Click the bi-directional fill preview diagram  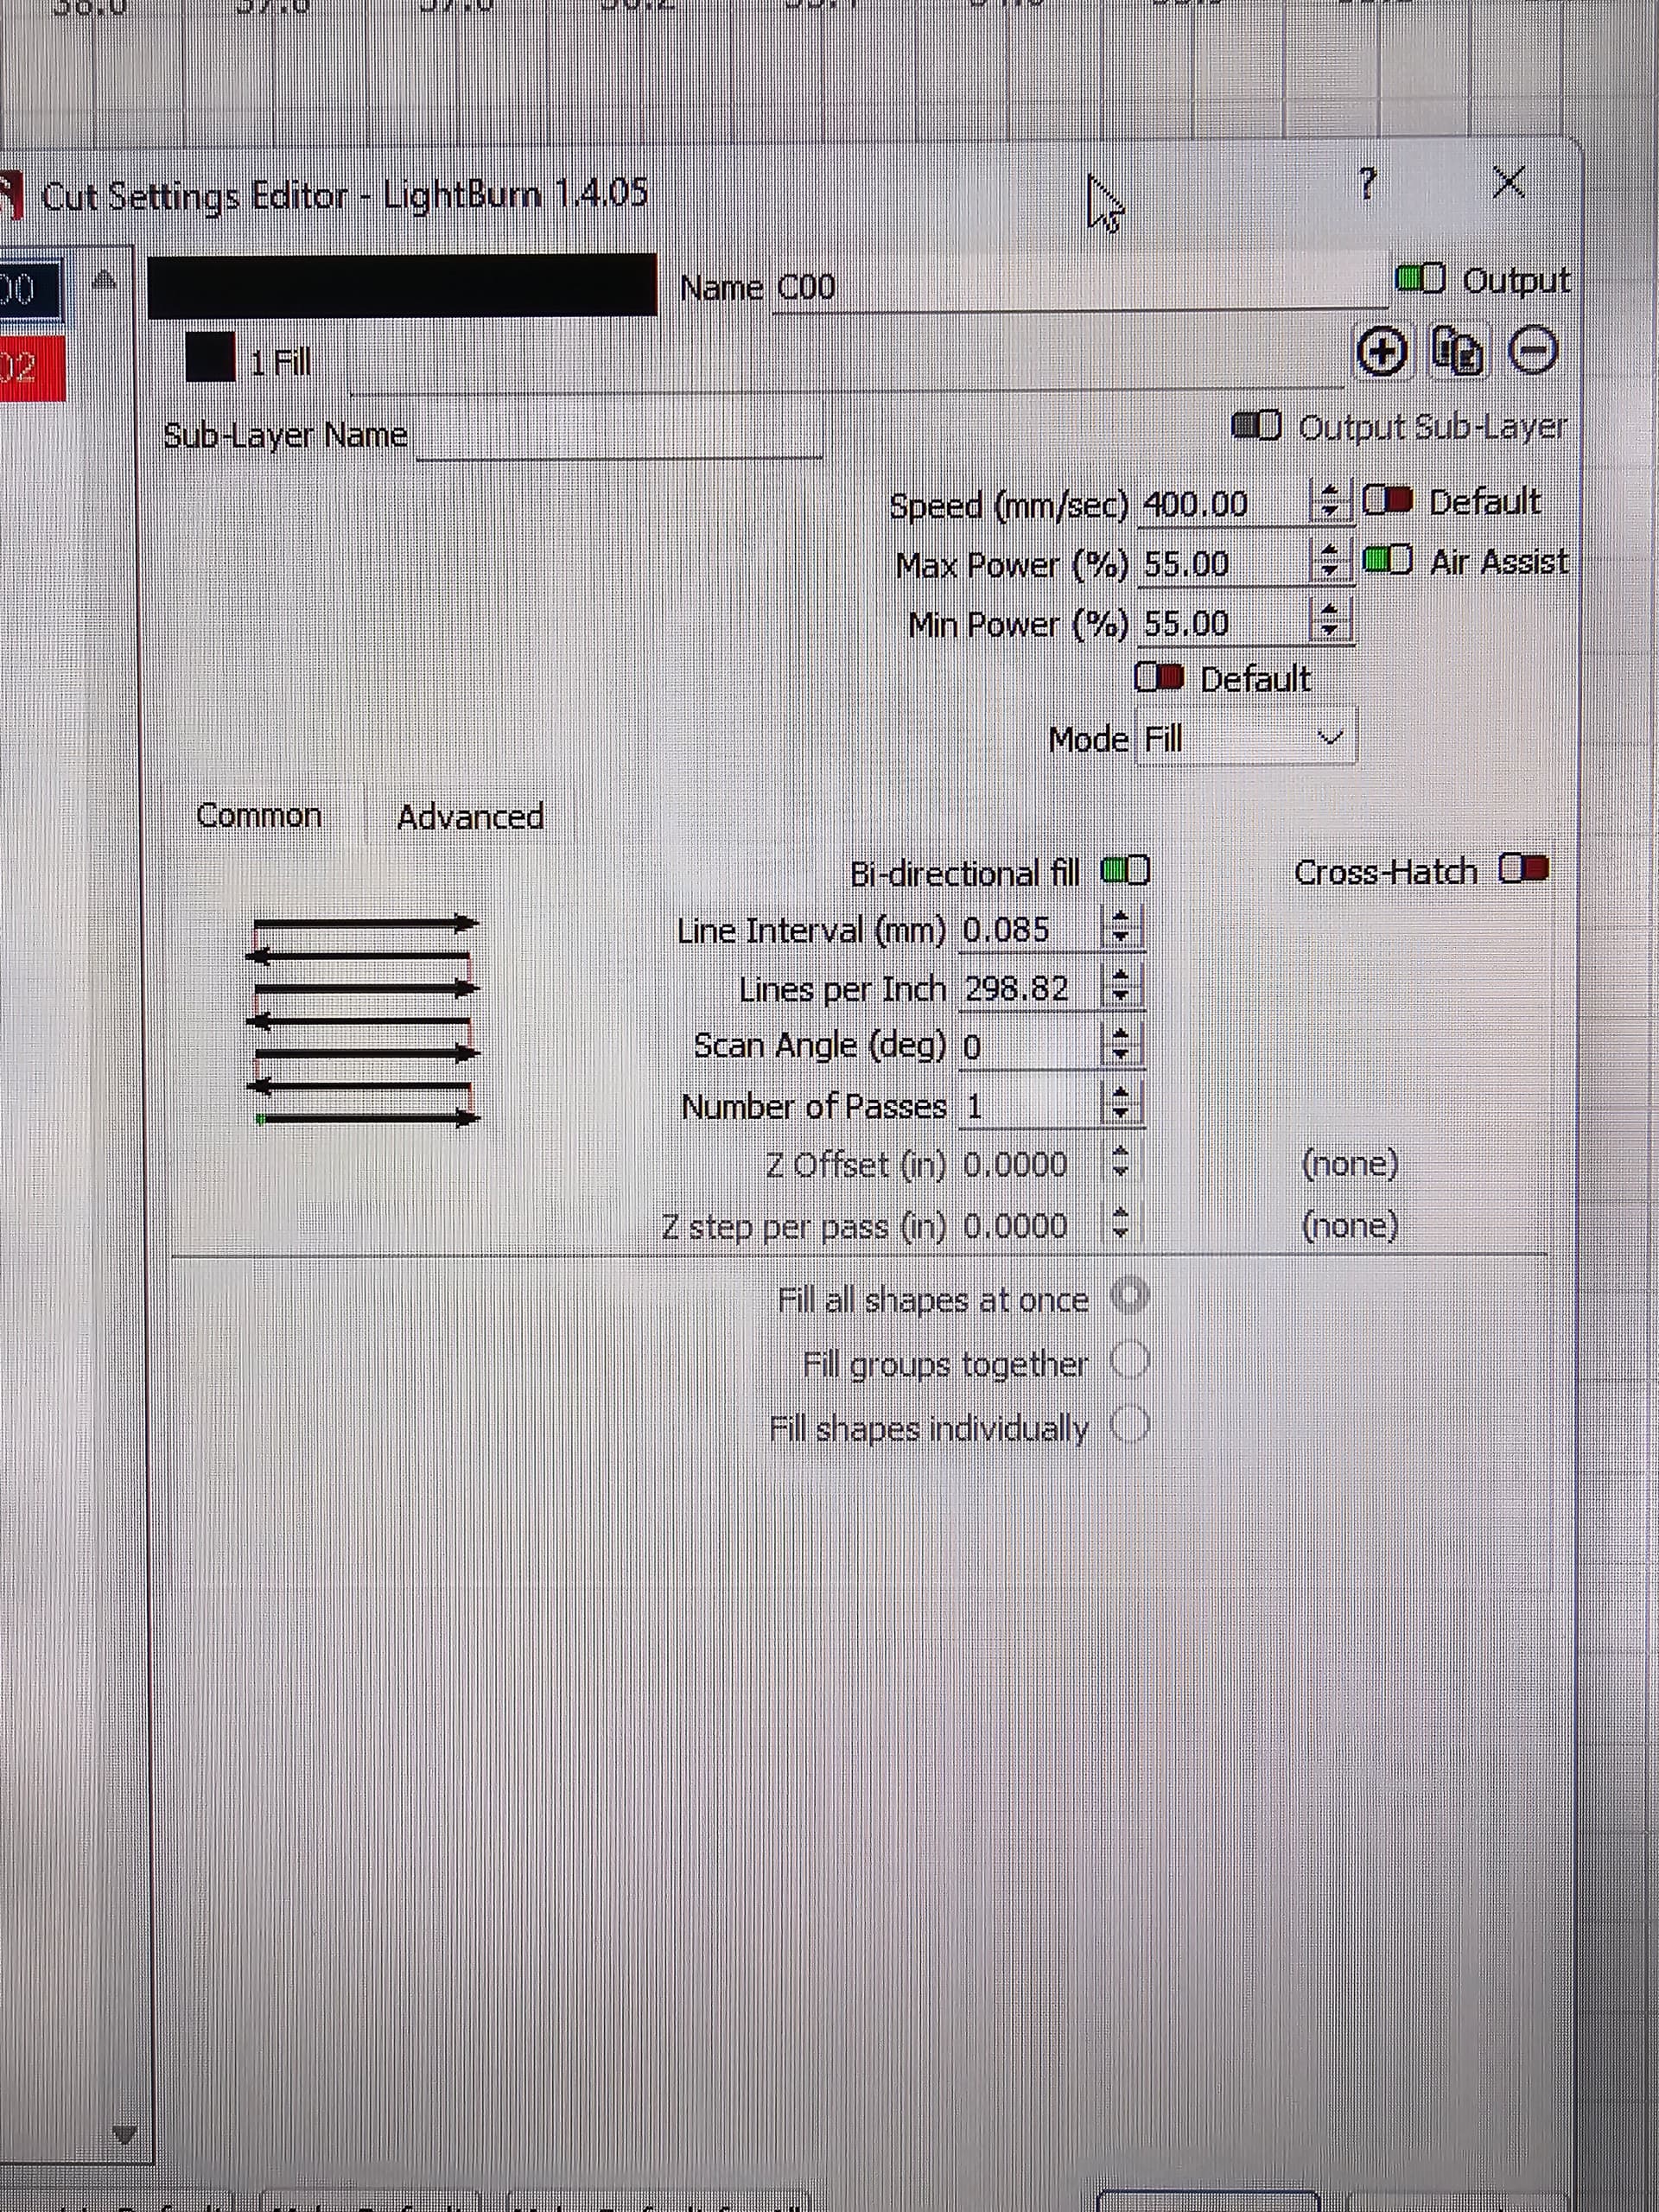point(363,1020)
